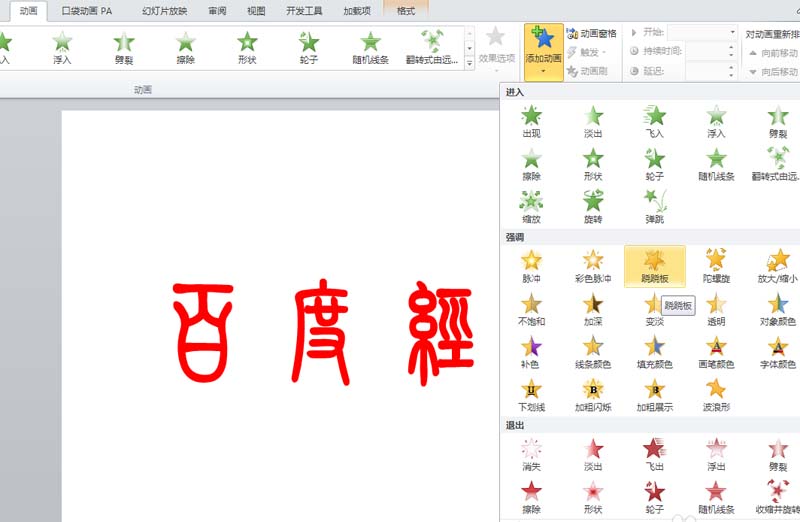Apply the 飞入 entrance animation
The height and width of the screenshot is (522, 800).
point(655,122)
